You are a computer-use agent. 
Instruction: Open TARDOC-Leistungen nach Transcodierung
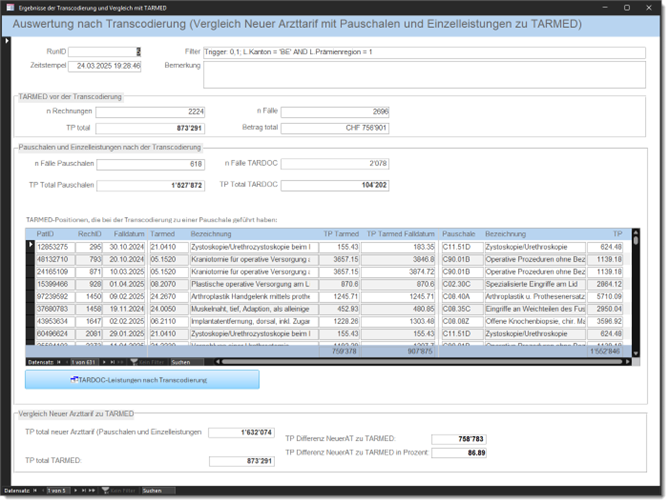click(142, 380)
